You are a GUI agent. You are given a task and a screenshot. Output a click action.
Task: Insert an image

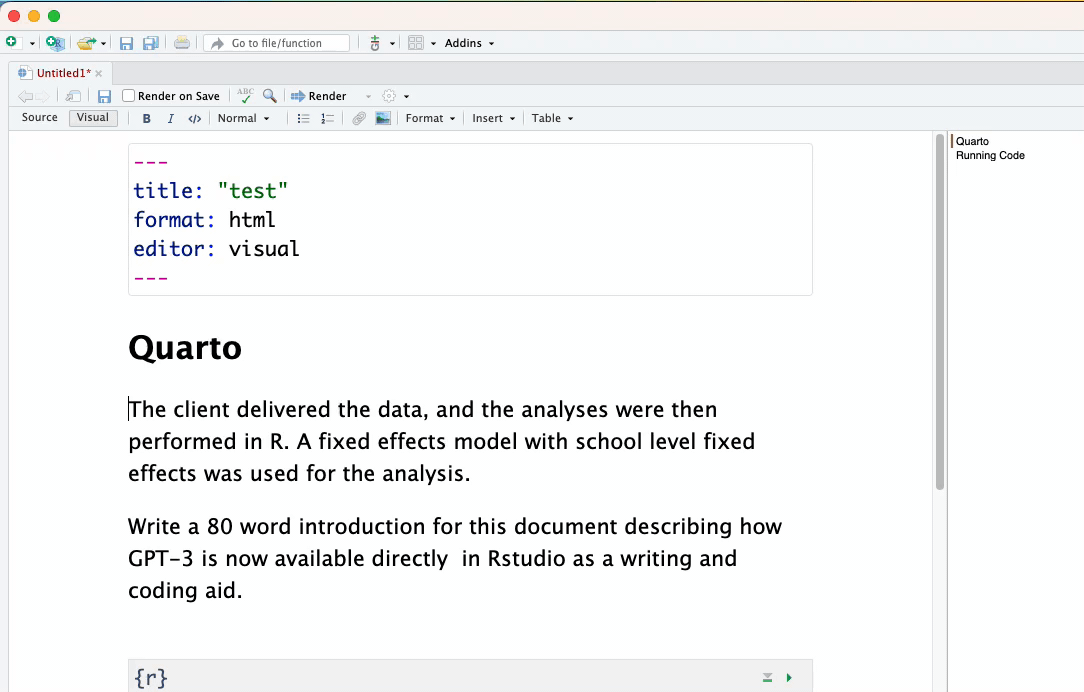click(383, 118)
